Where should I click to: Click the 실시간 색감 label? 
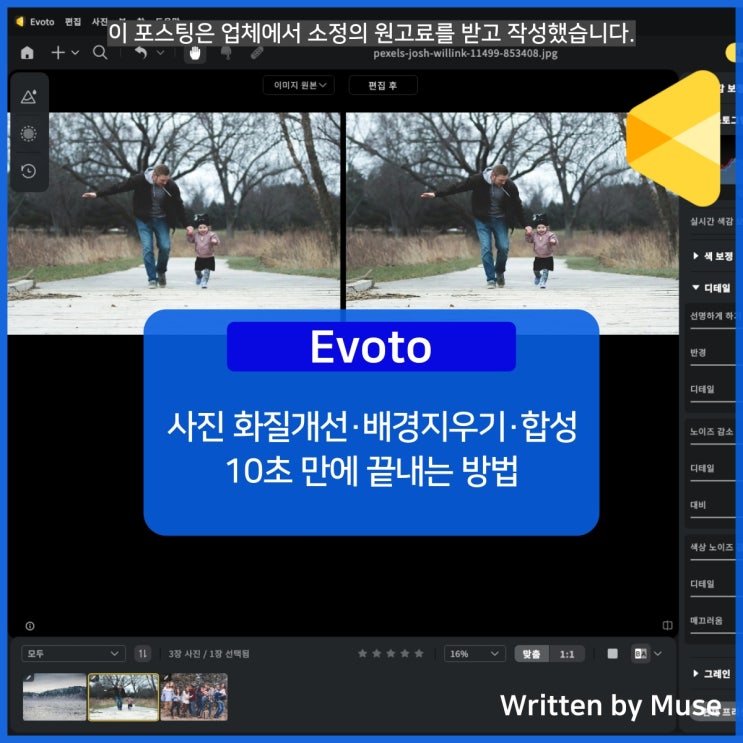711,221
